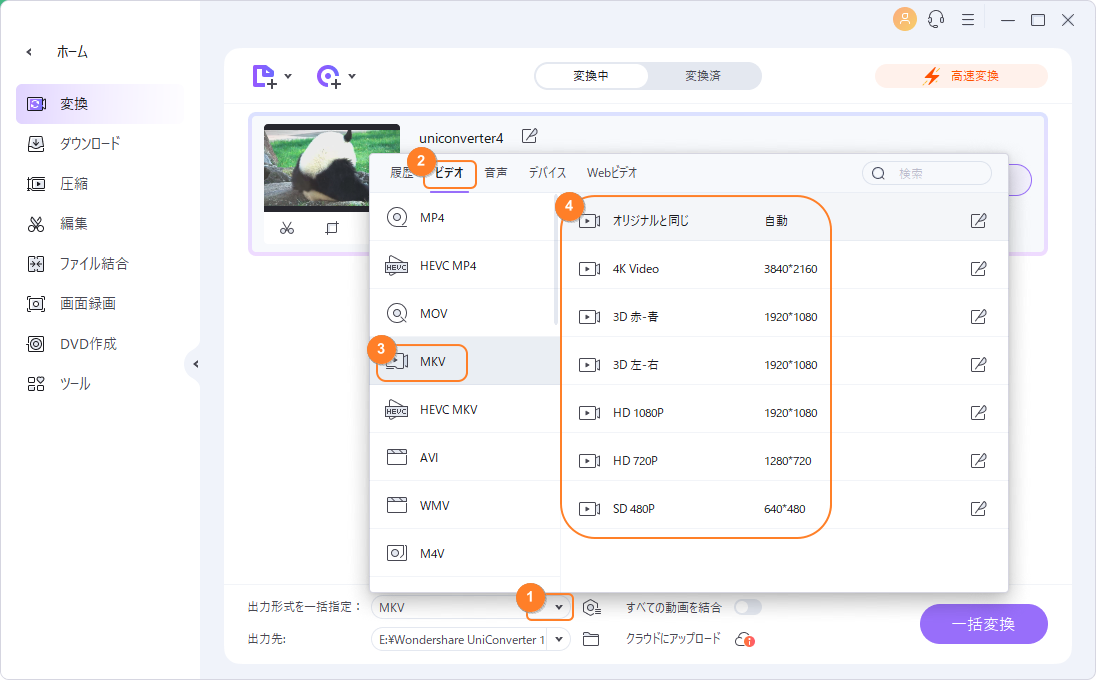Click the crop icon under video thumbnail
The height and width of the screenshot is (680, 1096).
point(332,229)
